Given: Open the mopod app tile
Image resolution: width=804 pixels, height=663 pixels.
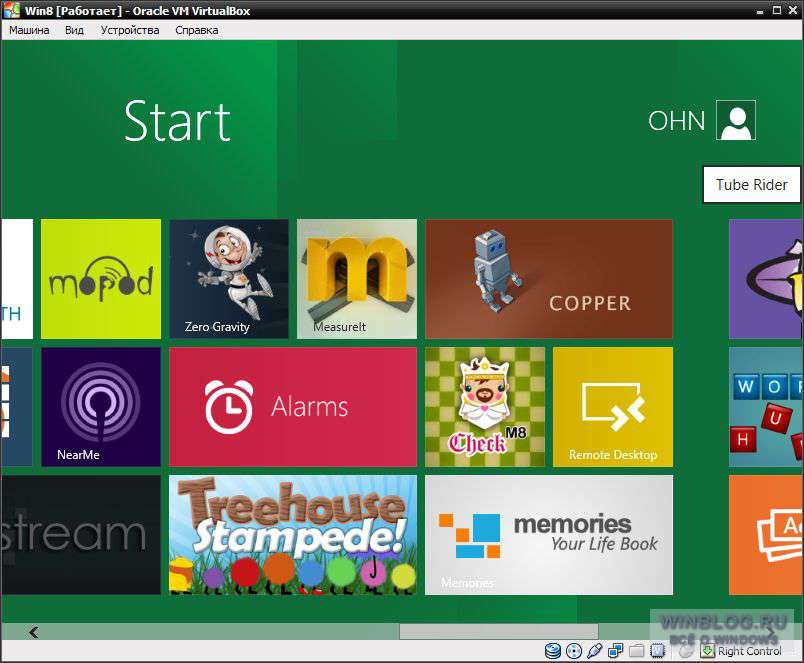Looking at the screenshot, I should (x=100, y=279).
